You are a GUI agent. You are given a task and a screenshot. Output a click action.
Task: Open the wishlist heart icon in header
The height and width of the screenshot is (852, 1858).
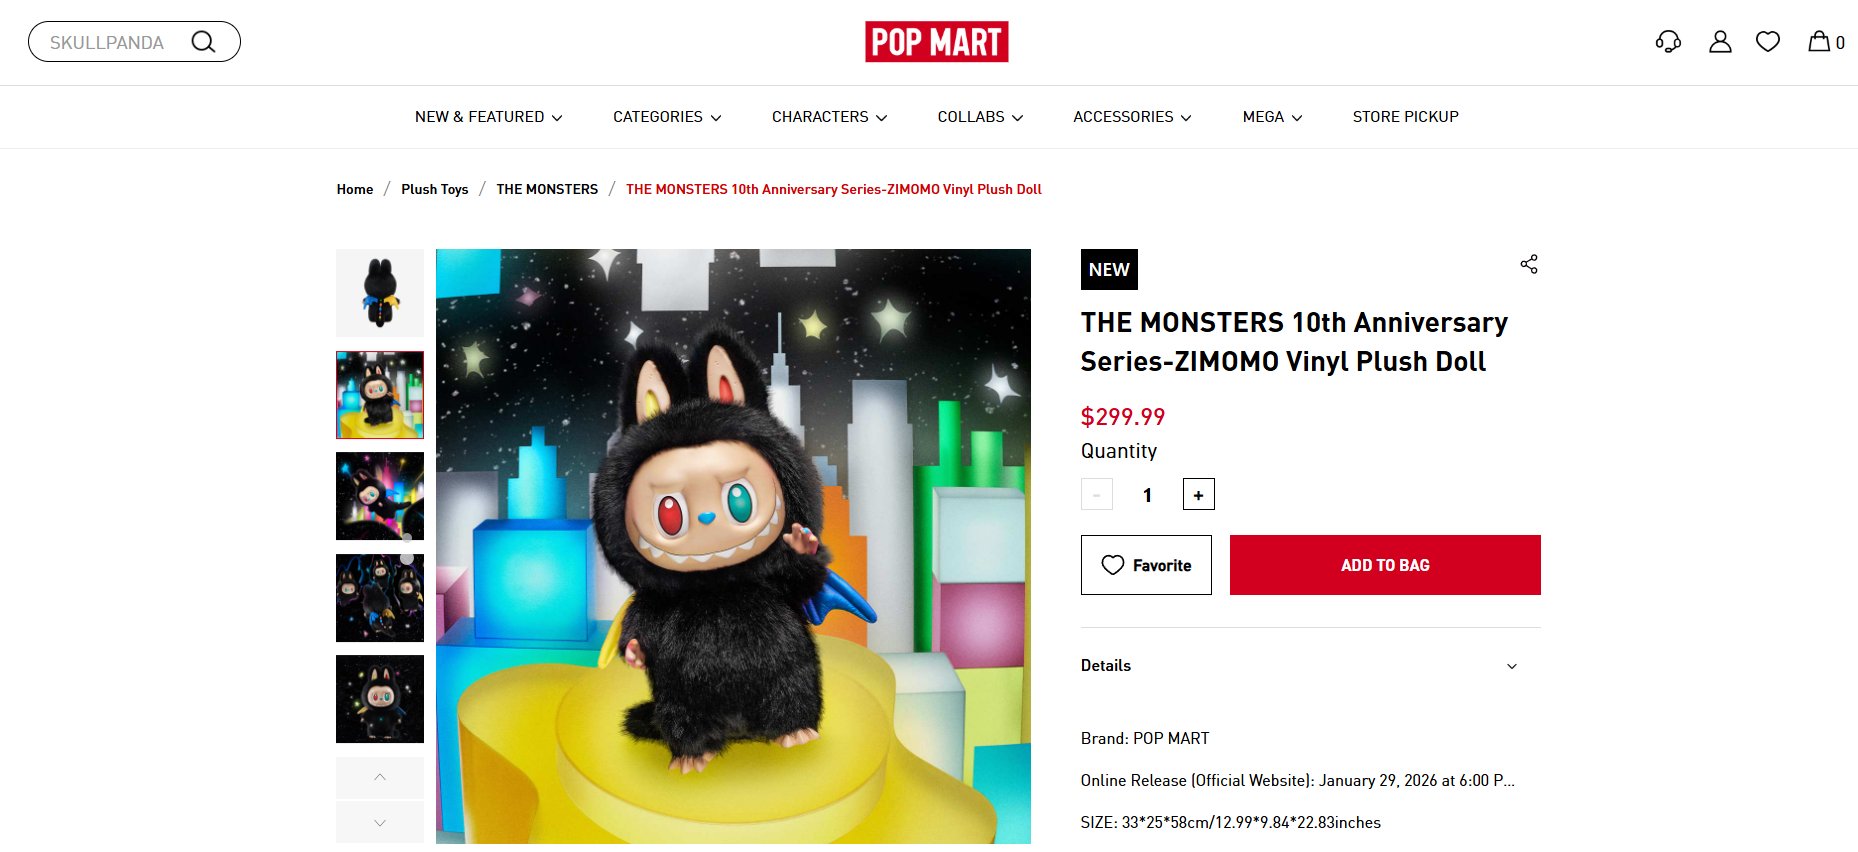pyautogui.click(x=1768, y=42)
